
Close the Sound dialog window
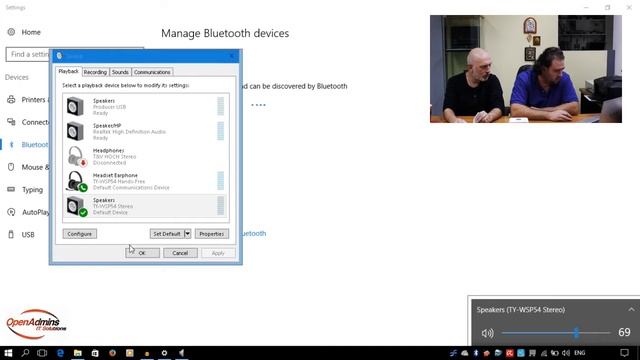click(232, 56)
